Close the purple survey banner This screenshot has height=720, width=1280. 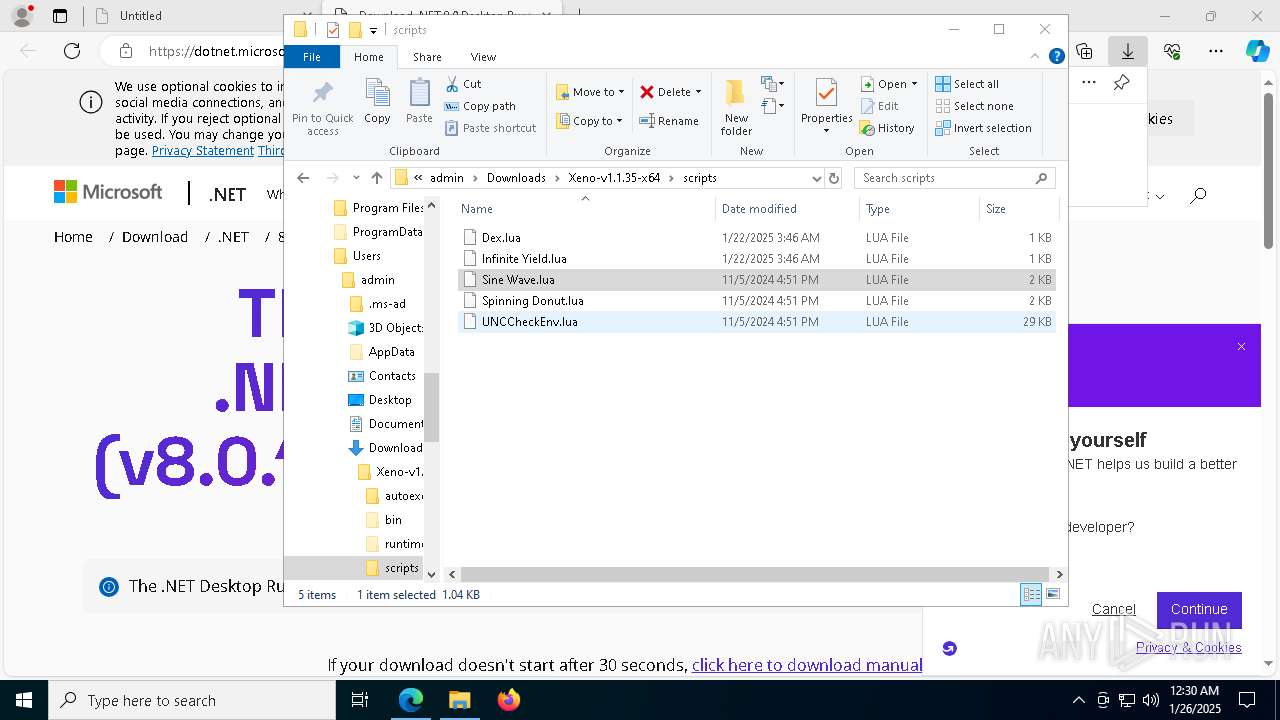[1241, 347]
